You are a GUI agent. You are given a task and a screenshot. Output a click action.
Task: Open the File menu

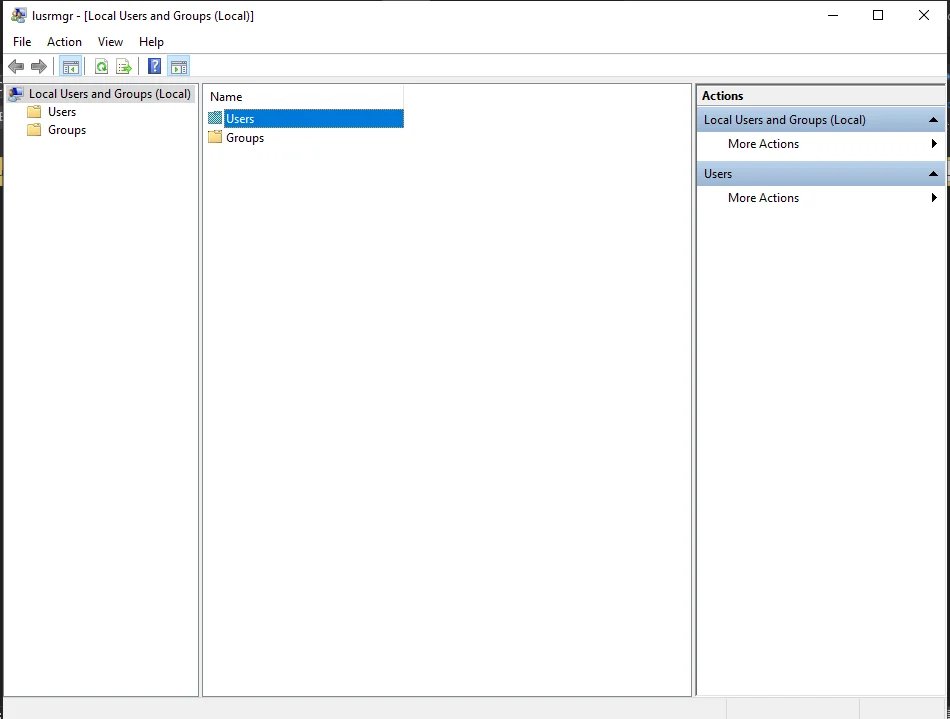[22, 42]
